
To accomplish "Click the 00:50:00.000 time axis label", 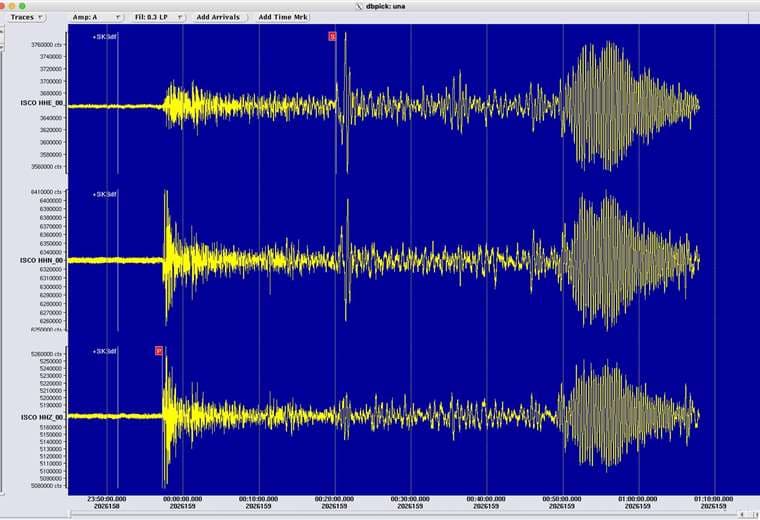I will point(562,499).
